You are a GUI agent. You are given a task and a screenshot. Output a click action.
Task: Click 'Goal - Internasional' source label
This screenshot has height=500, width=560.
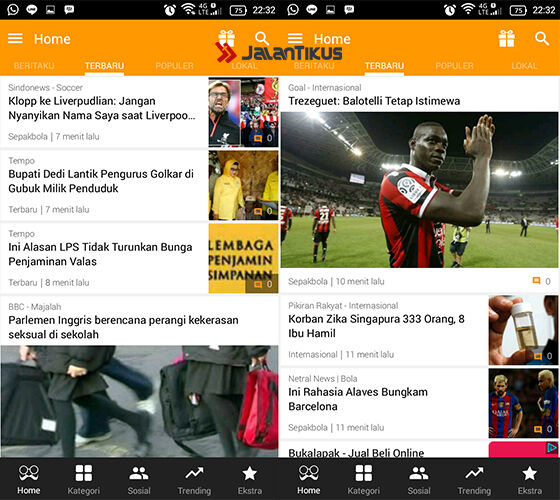[325, 88]
